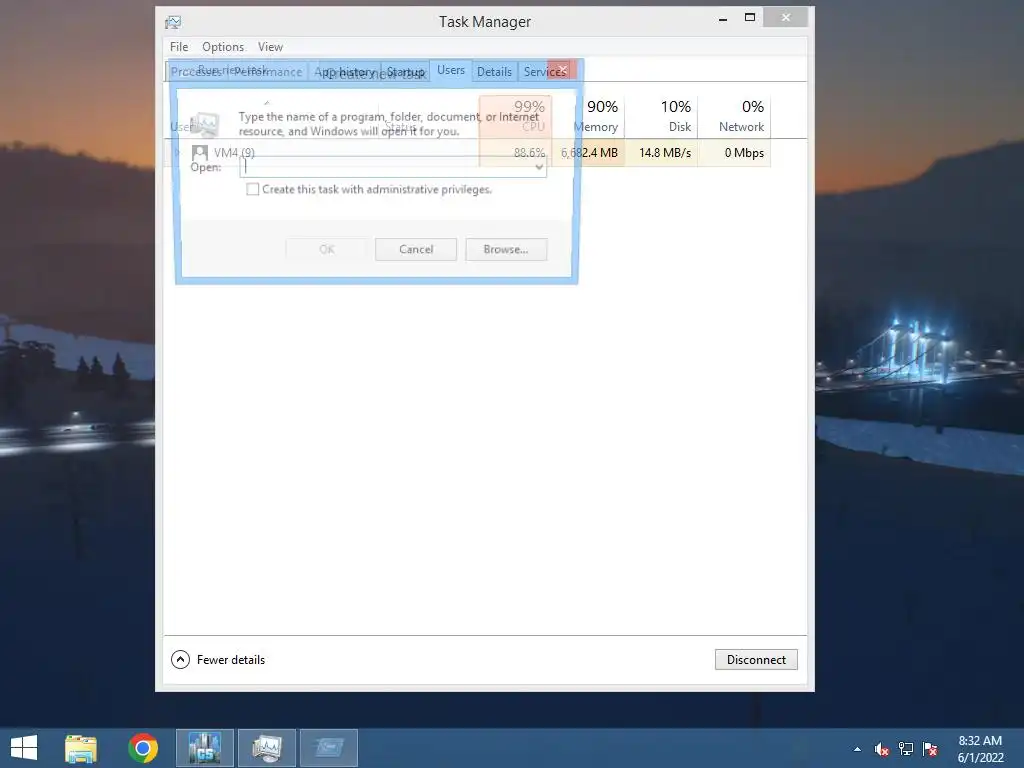Click the run dialog program icon
Screen dimensions: 1024x768
tap(204, 123)
